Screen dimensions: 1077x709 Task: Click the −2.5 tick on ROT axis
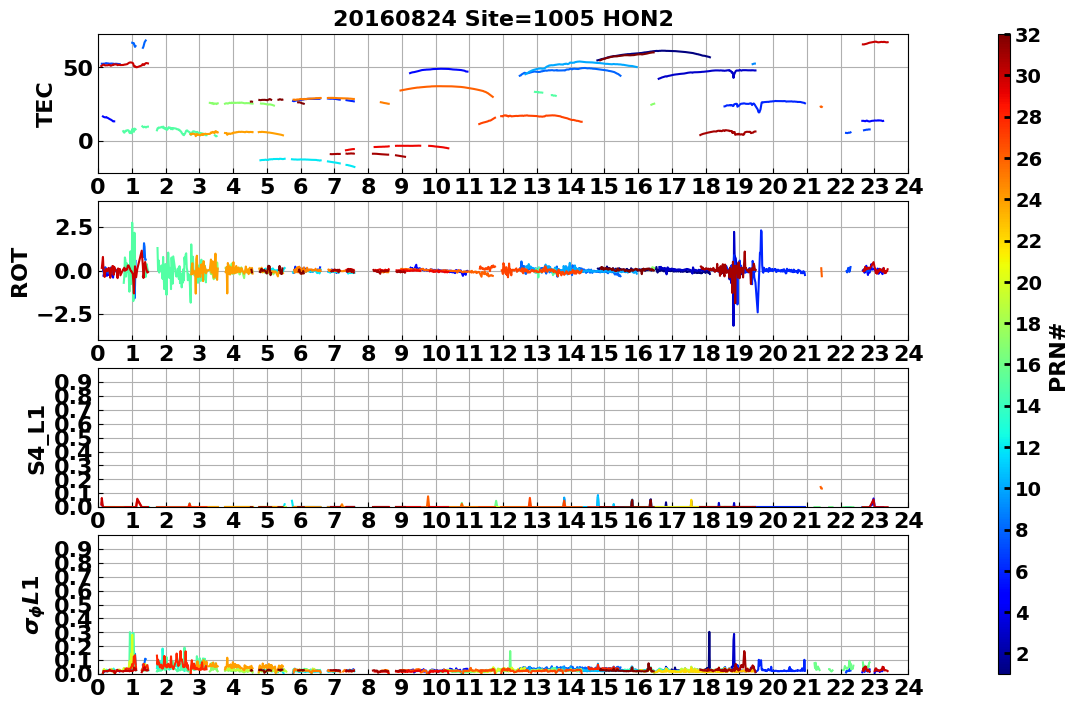tap(64, 315)
